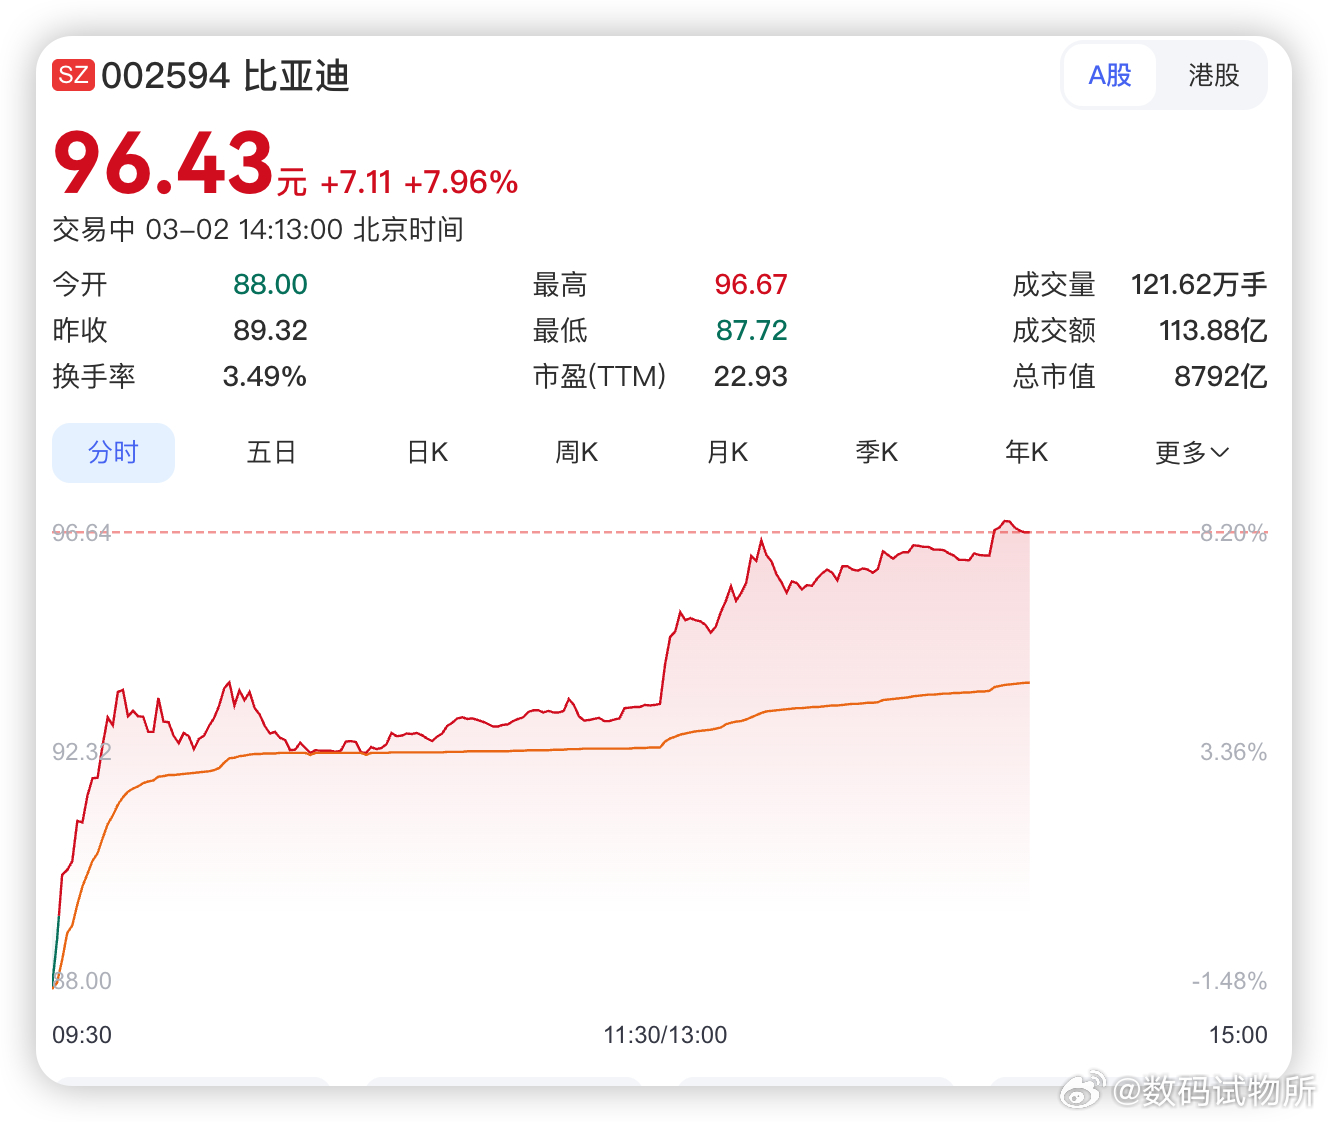The height and width of the screenshot is (1122, 1328).
Task: Click the 最高 label
Action: click(560, 285)
